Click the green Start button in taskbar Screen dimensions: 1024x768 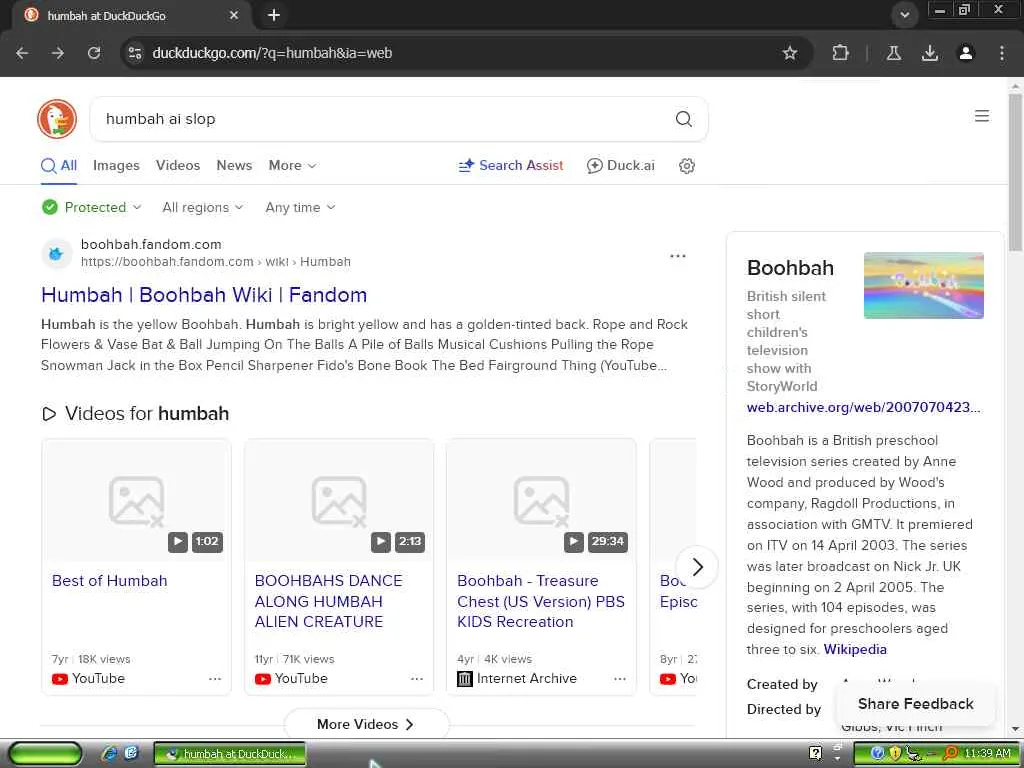pyautogui.click(x=45, y=754)
